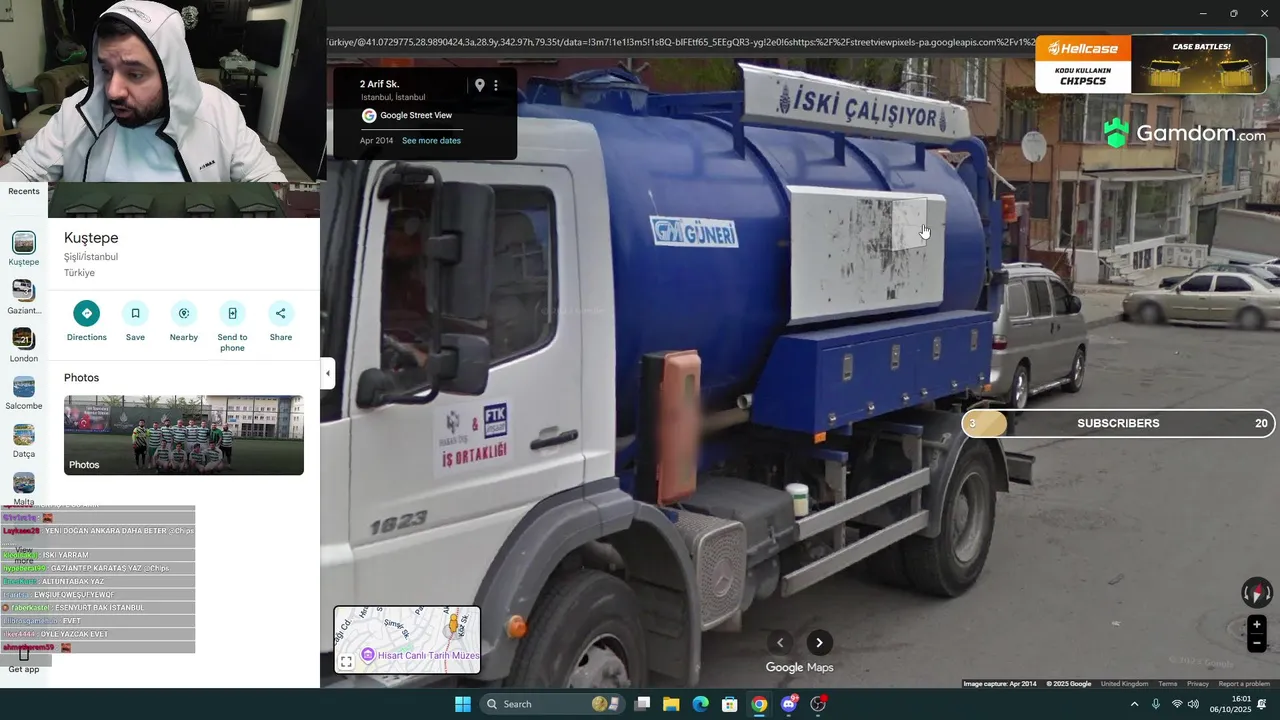Click the browser address bar URL
This screenshot has height=720, width=1280.
[680, 42]
